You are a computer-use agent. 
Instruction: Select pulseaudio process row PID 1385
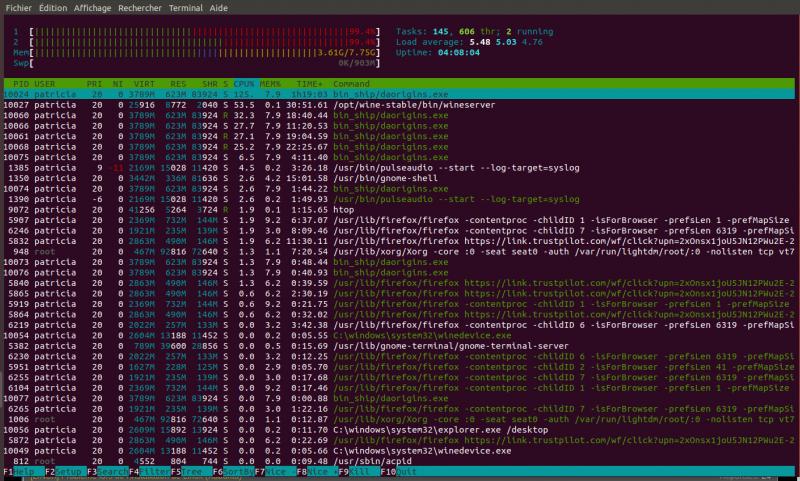coord(399,167)
